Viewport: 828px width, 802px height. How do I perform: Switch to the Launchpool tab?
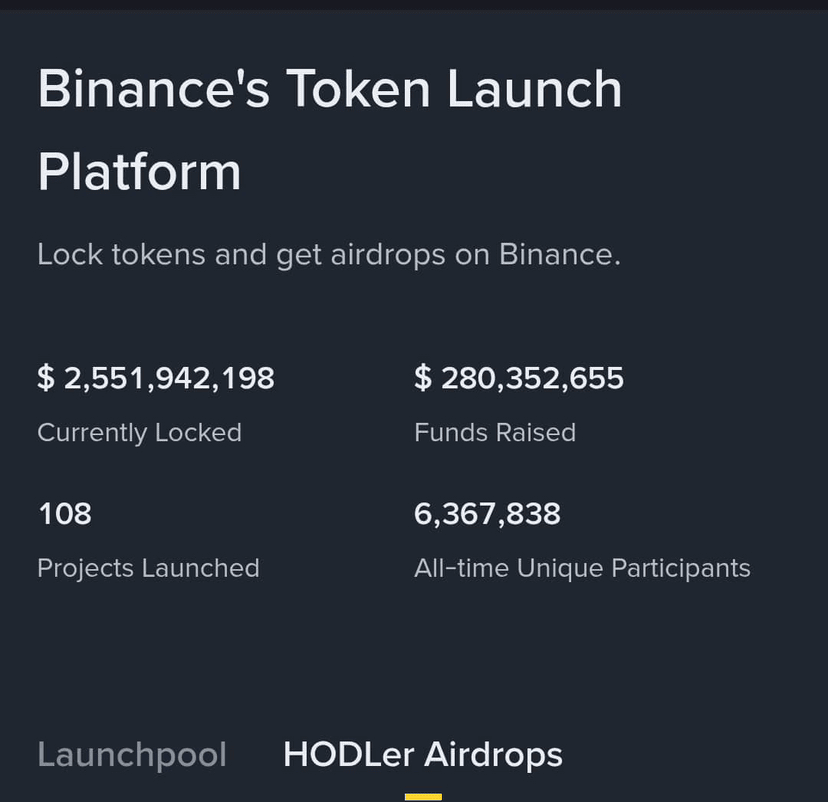[x=132, y=755]
